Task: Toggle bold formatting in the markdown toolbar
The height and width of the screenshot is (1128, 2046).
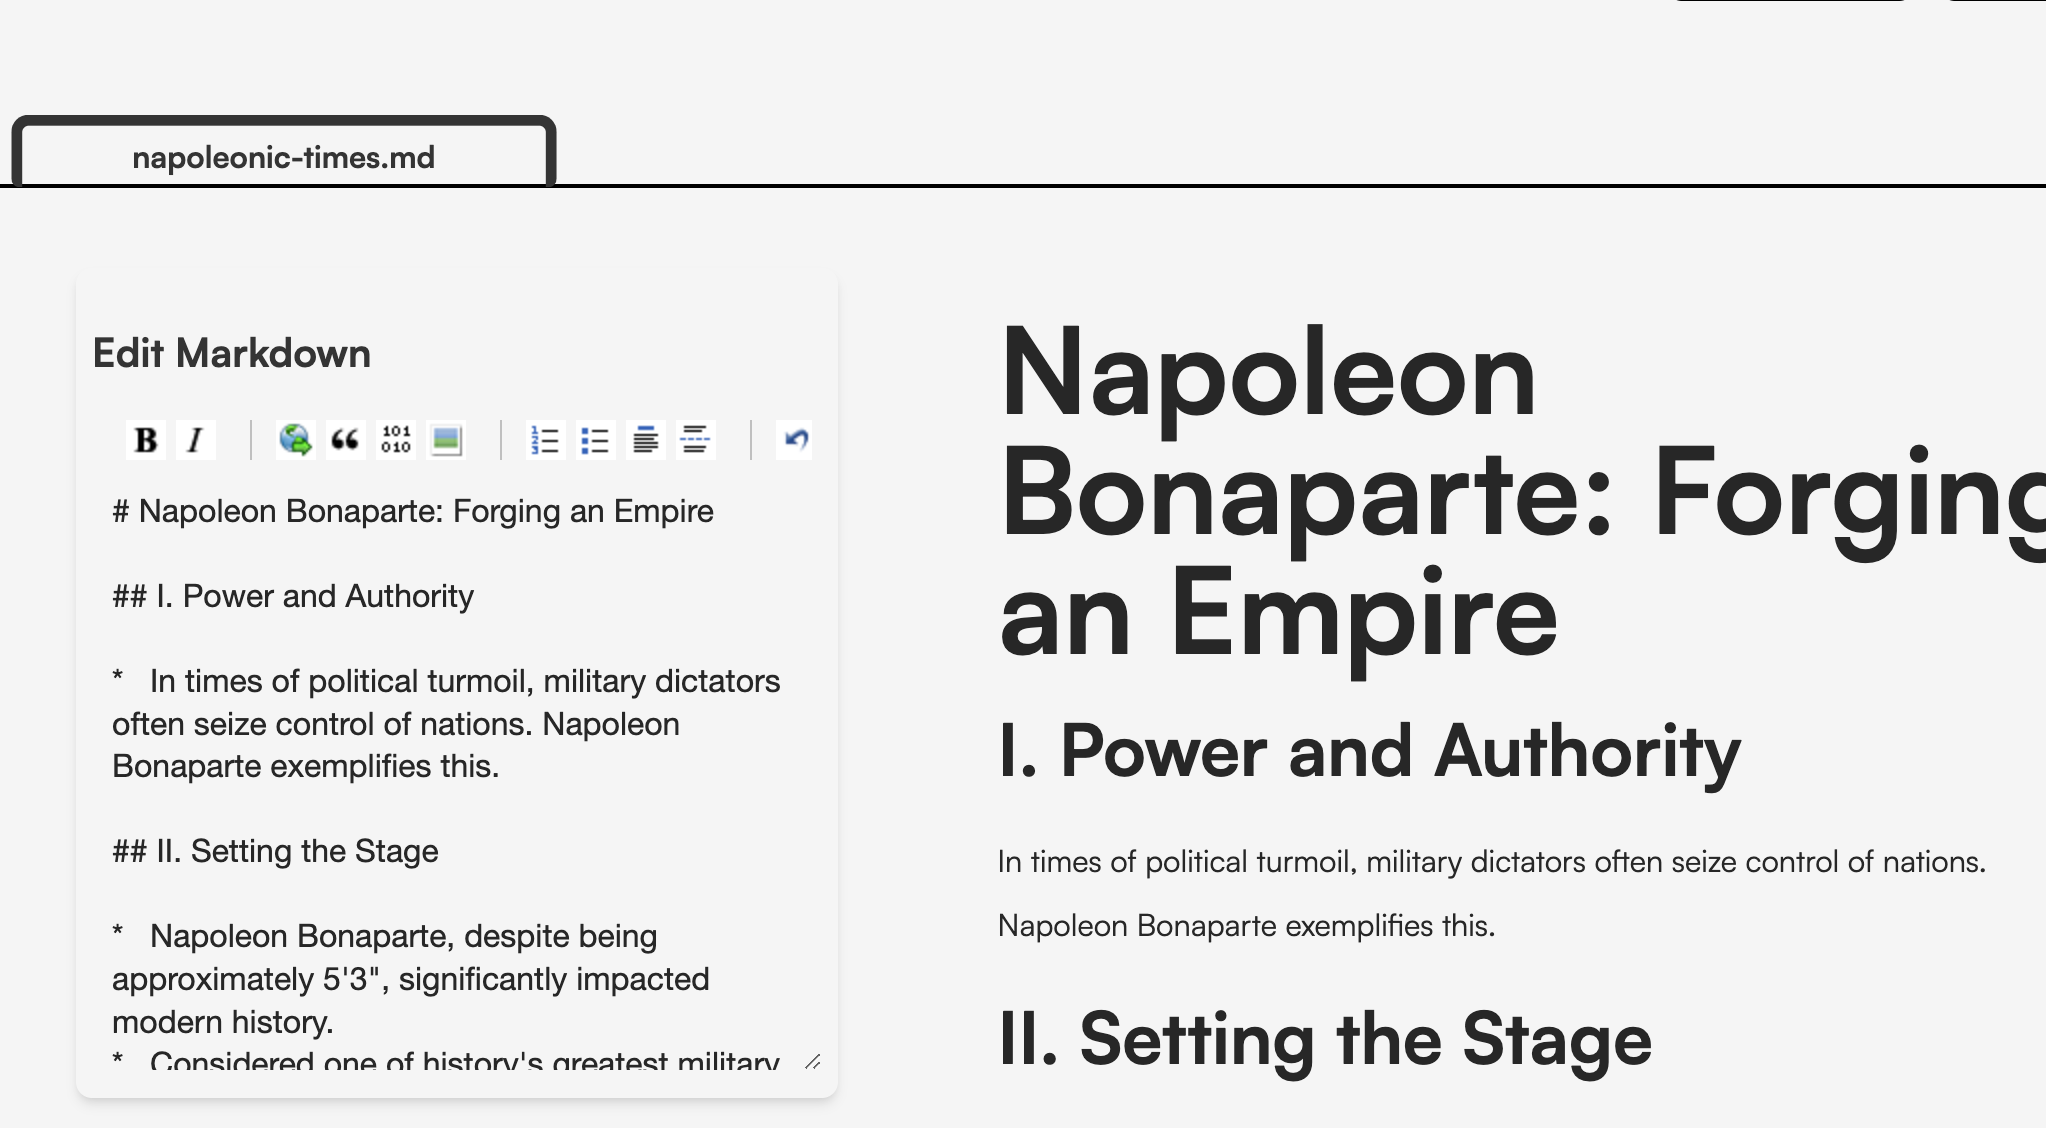Action: pyautogui.click(x=146, y=440)
